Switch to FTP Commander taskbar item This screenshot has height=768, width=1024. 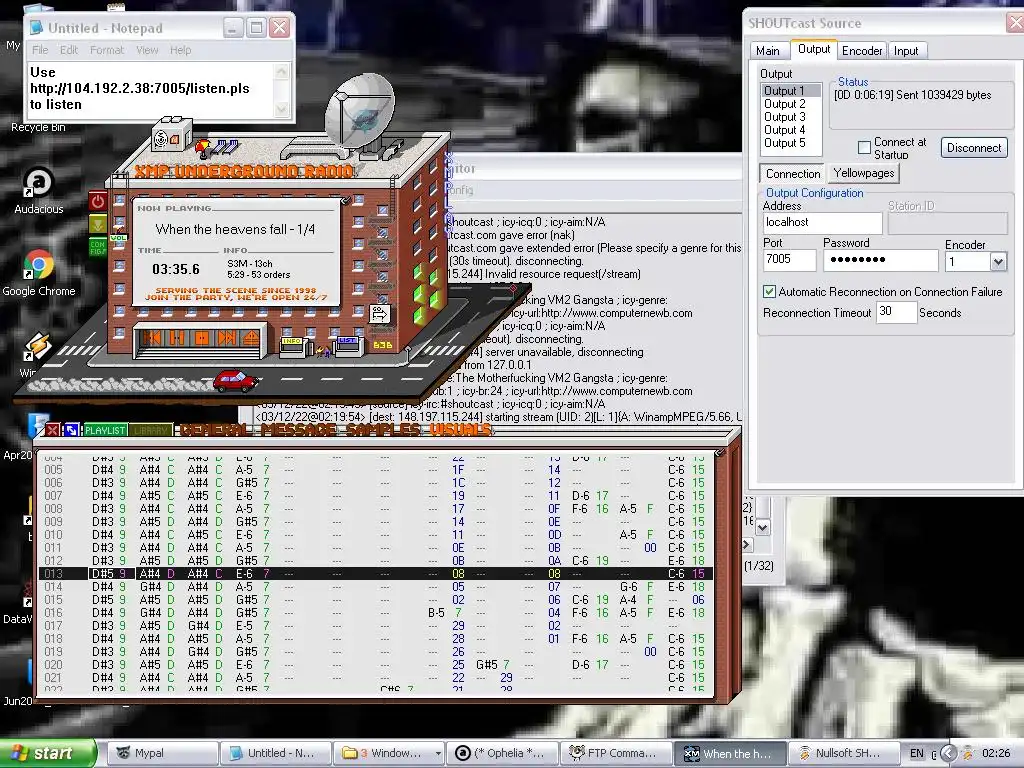point(616,754)
